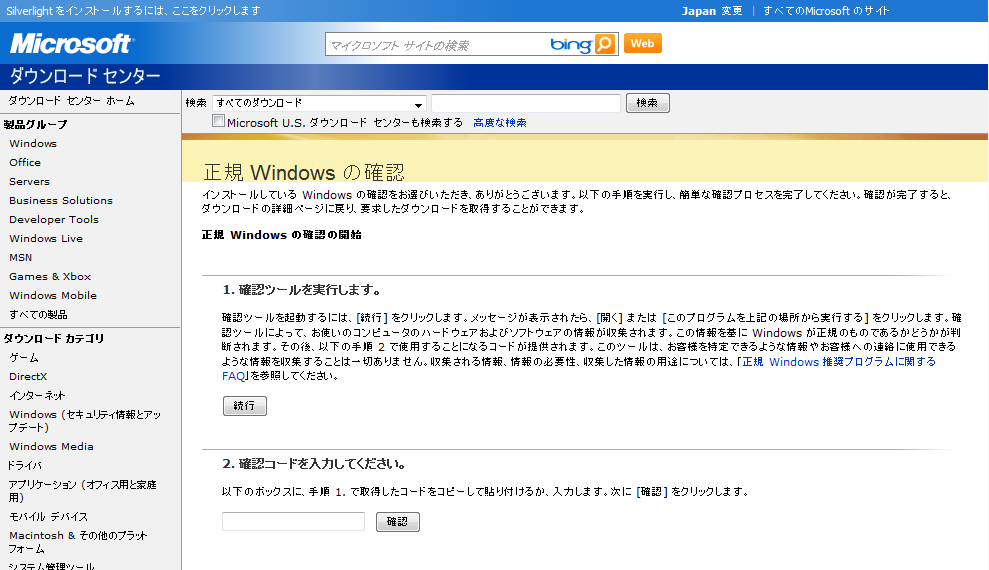This screenshot has width=989, height=570.
Task: Click the 続行 button
Action: pyautogui.click(x=245, y=405)
